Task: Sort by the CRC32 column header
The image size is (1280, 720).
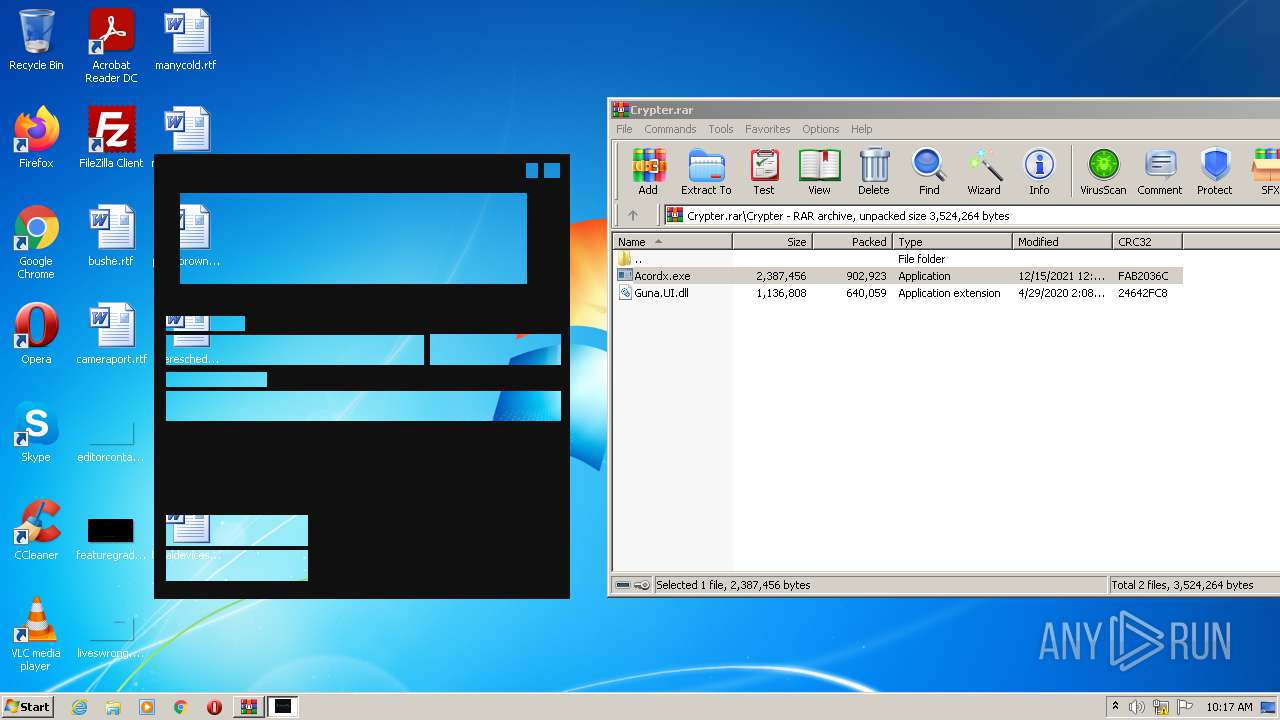Action: (1148, 241)
